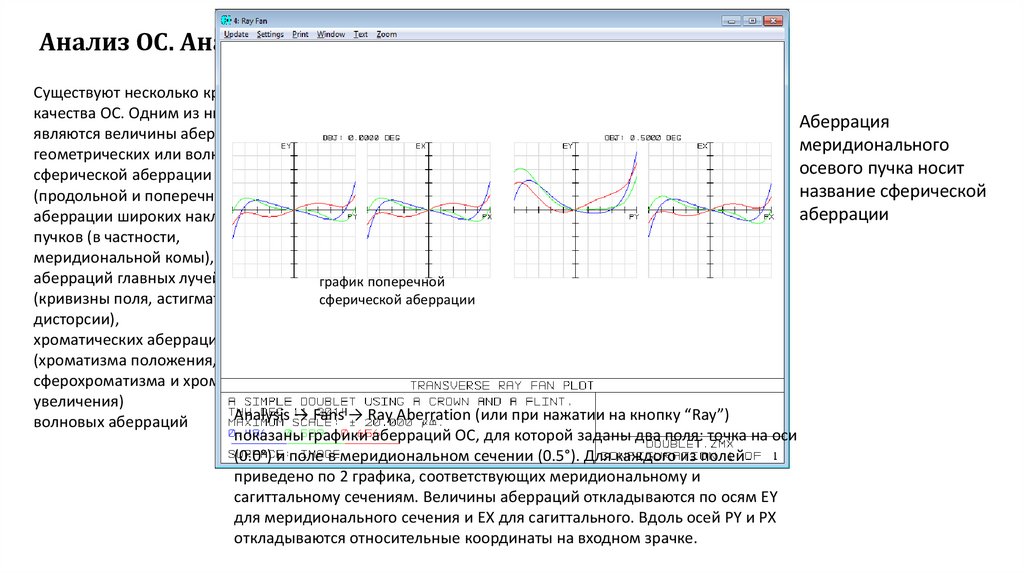Image resolution: width=1024 pixels, height=574 pixels.
Task: Maximize the Ray Fan window
Action: [x=752, y=21]
